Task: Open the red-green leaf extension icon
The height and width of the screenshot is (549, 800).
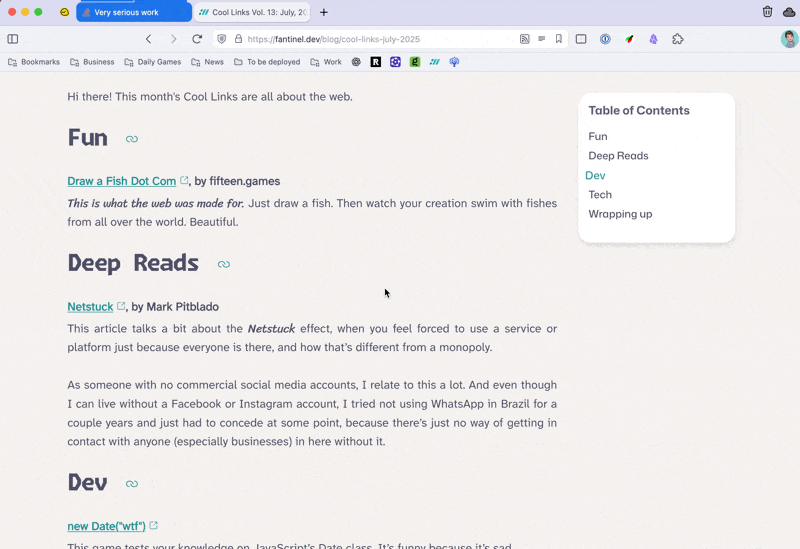Action: pyautogui.click(x=630, y=39)
